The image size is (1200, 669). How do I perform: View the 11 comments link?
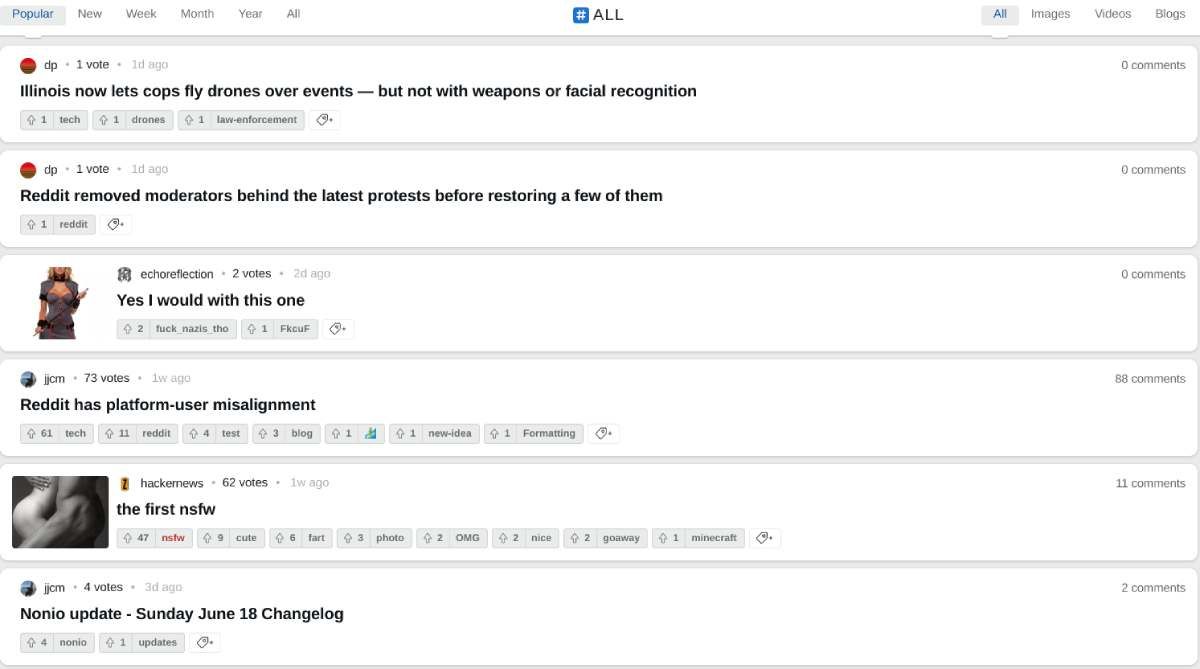pos(1151,483)
